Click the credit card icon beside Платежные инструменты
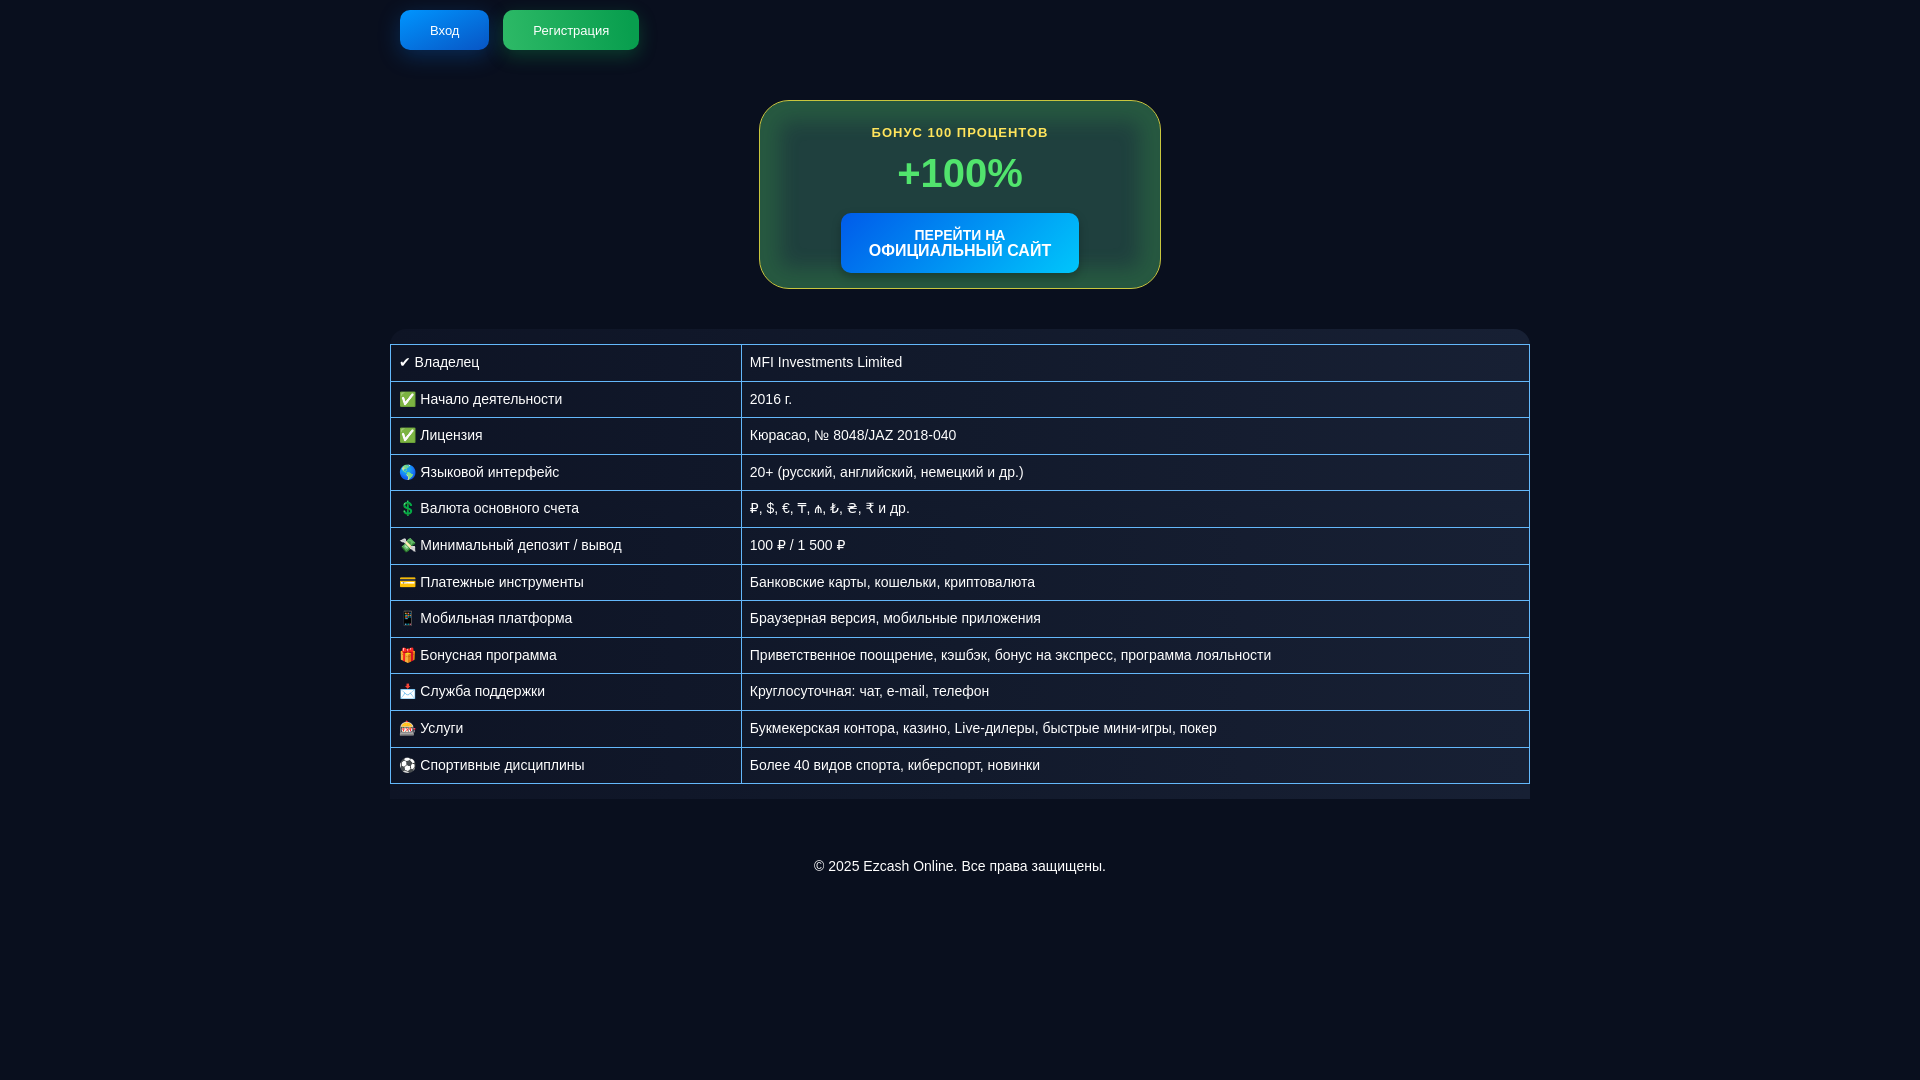The width and height of the screenshot is (1920, 1080). pyautogui.click(x=407, y=582)
